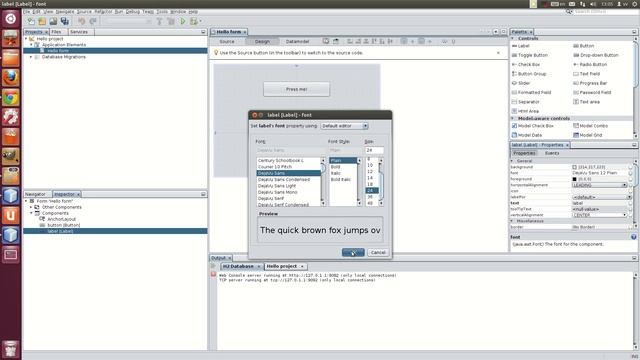640x360 pixels.
Task: Open the horizontalAlignment LEADING dropdown
Action: point(599,185)
